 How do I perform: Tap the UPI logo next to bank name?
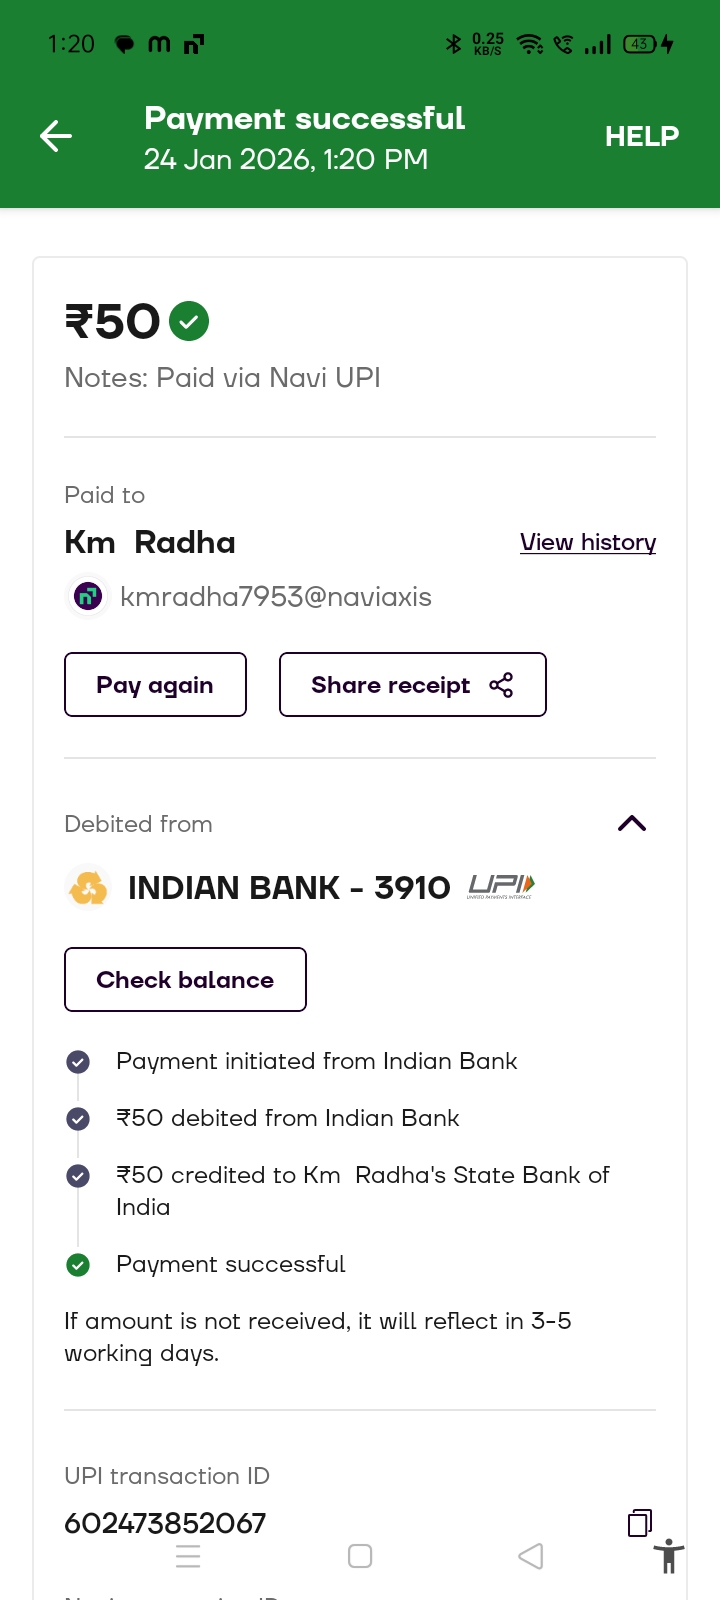[501, 887]
